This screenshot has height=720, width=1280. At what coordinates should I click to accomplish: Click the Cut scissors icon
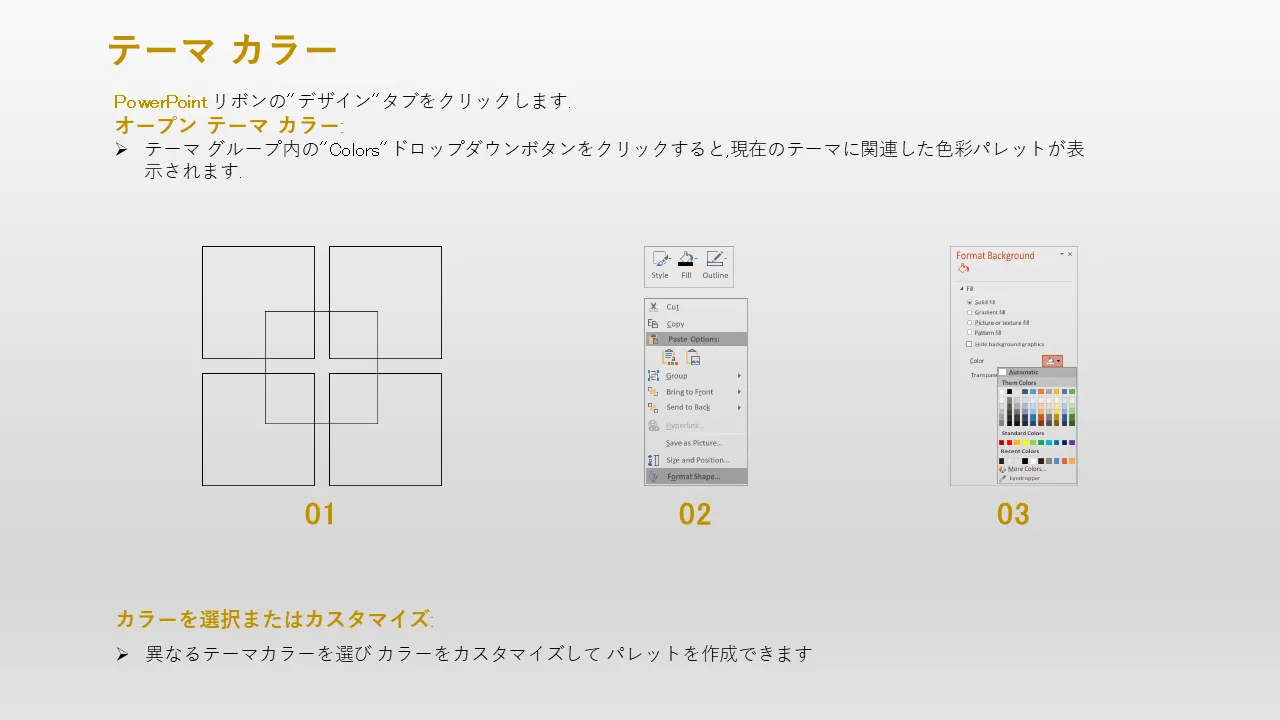(653, 307)
